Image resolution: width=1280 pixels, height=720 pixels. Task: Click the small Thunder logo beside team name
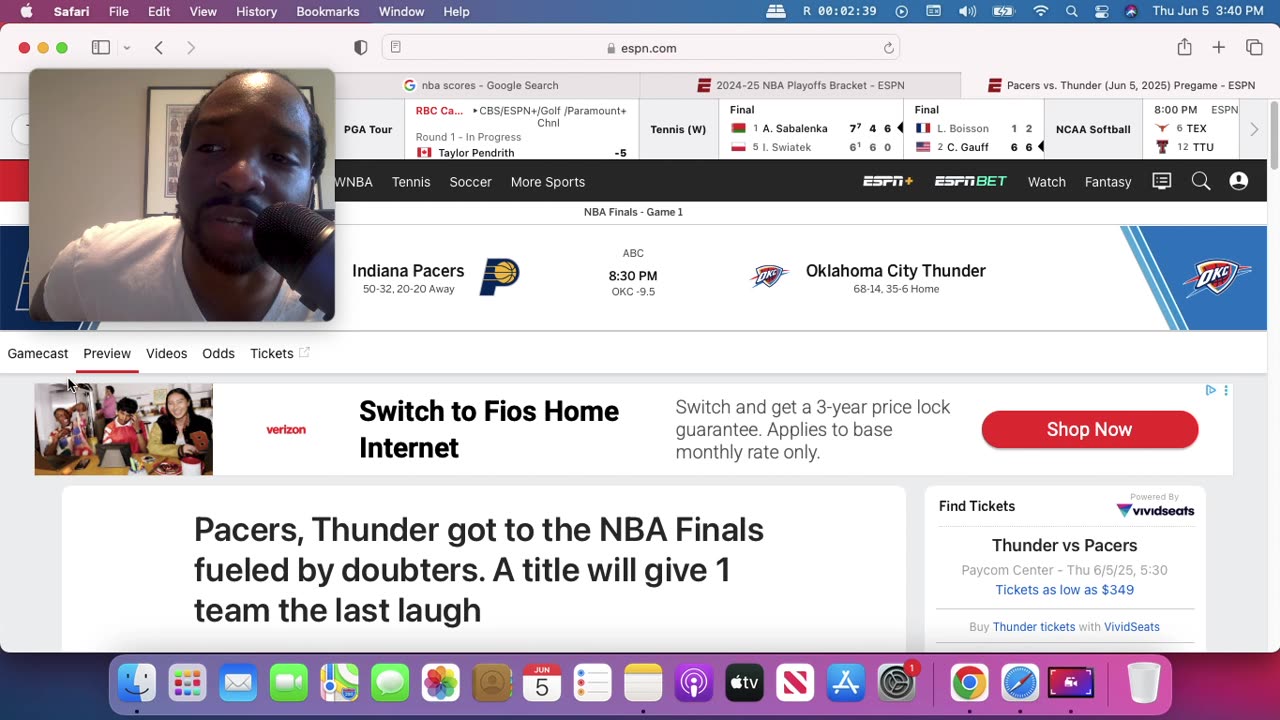(x=770, y=276)
